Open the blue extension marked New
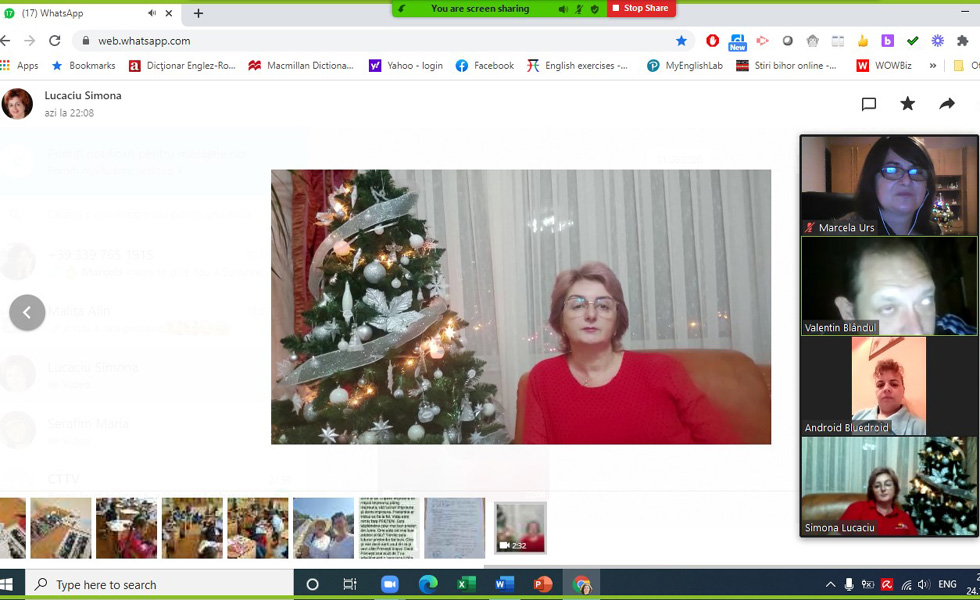The image size is (980, 600). tap(738, 42)
